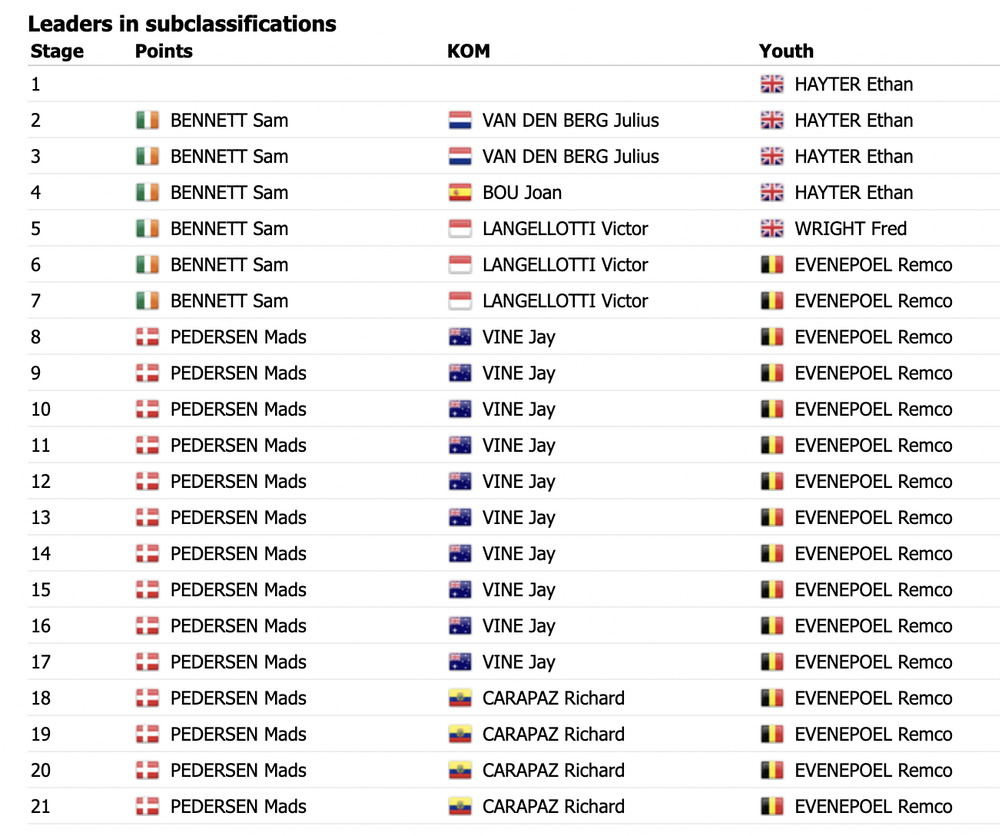
Task: Open HAYTER Ethan rider link in stage 1
Action: click(x=853, y=84)
